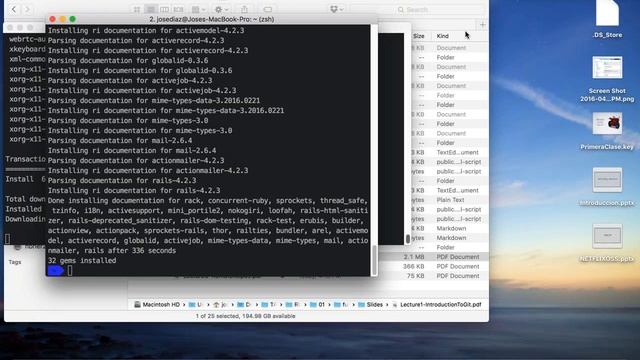The width and height of the screenshot is (640, 360).
Task: Click Lecture1-IntroductionToGit.pdf in path bar
Action: click(436, 304)
